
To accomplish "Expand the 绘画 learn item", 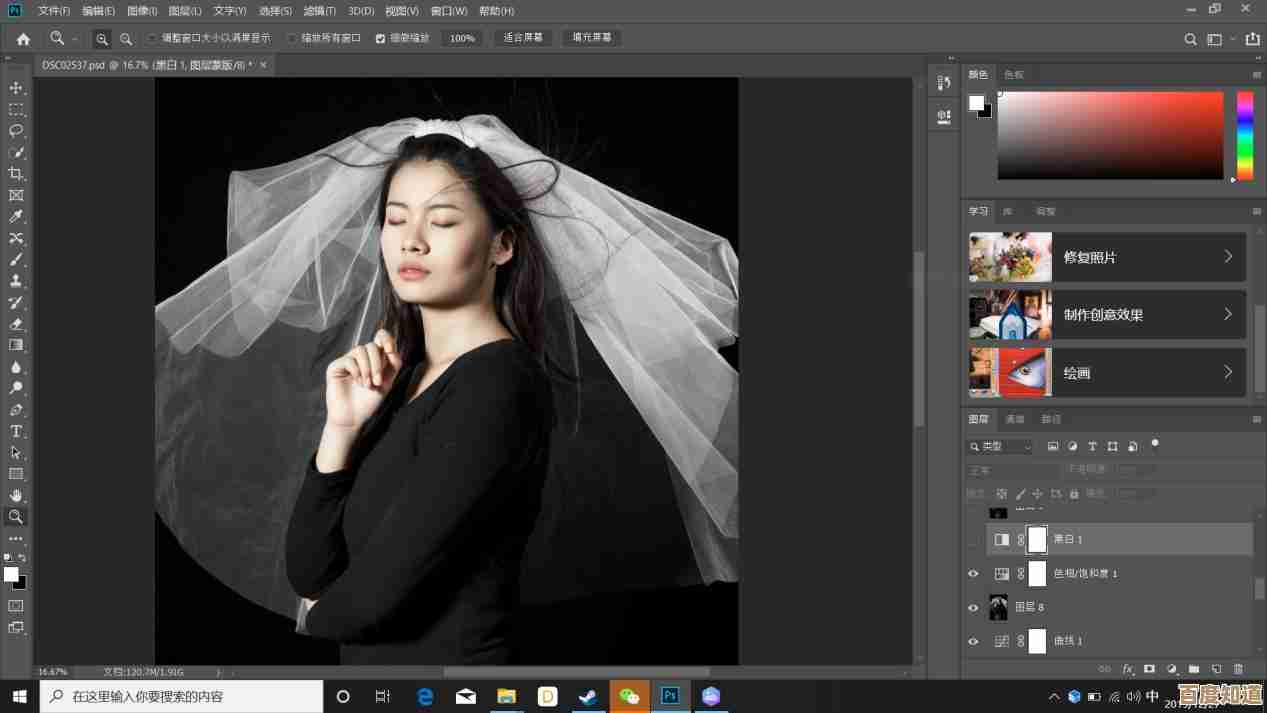I will 1228,372.
